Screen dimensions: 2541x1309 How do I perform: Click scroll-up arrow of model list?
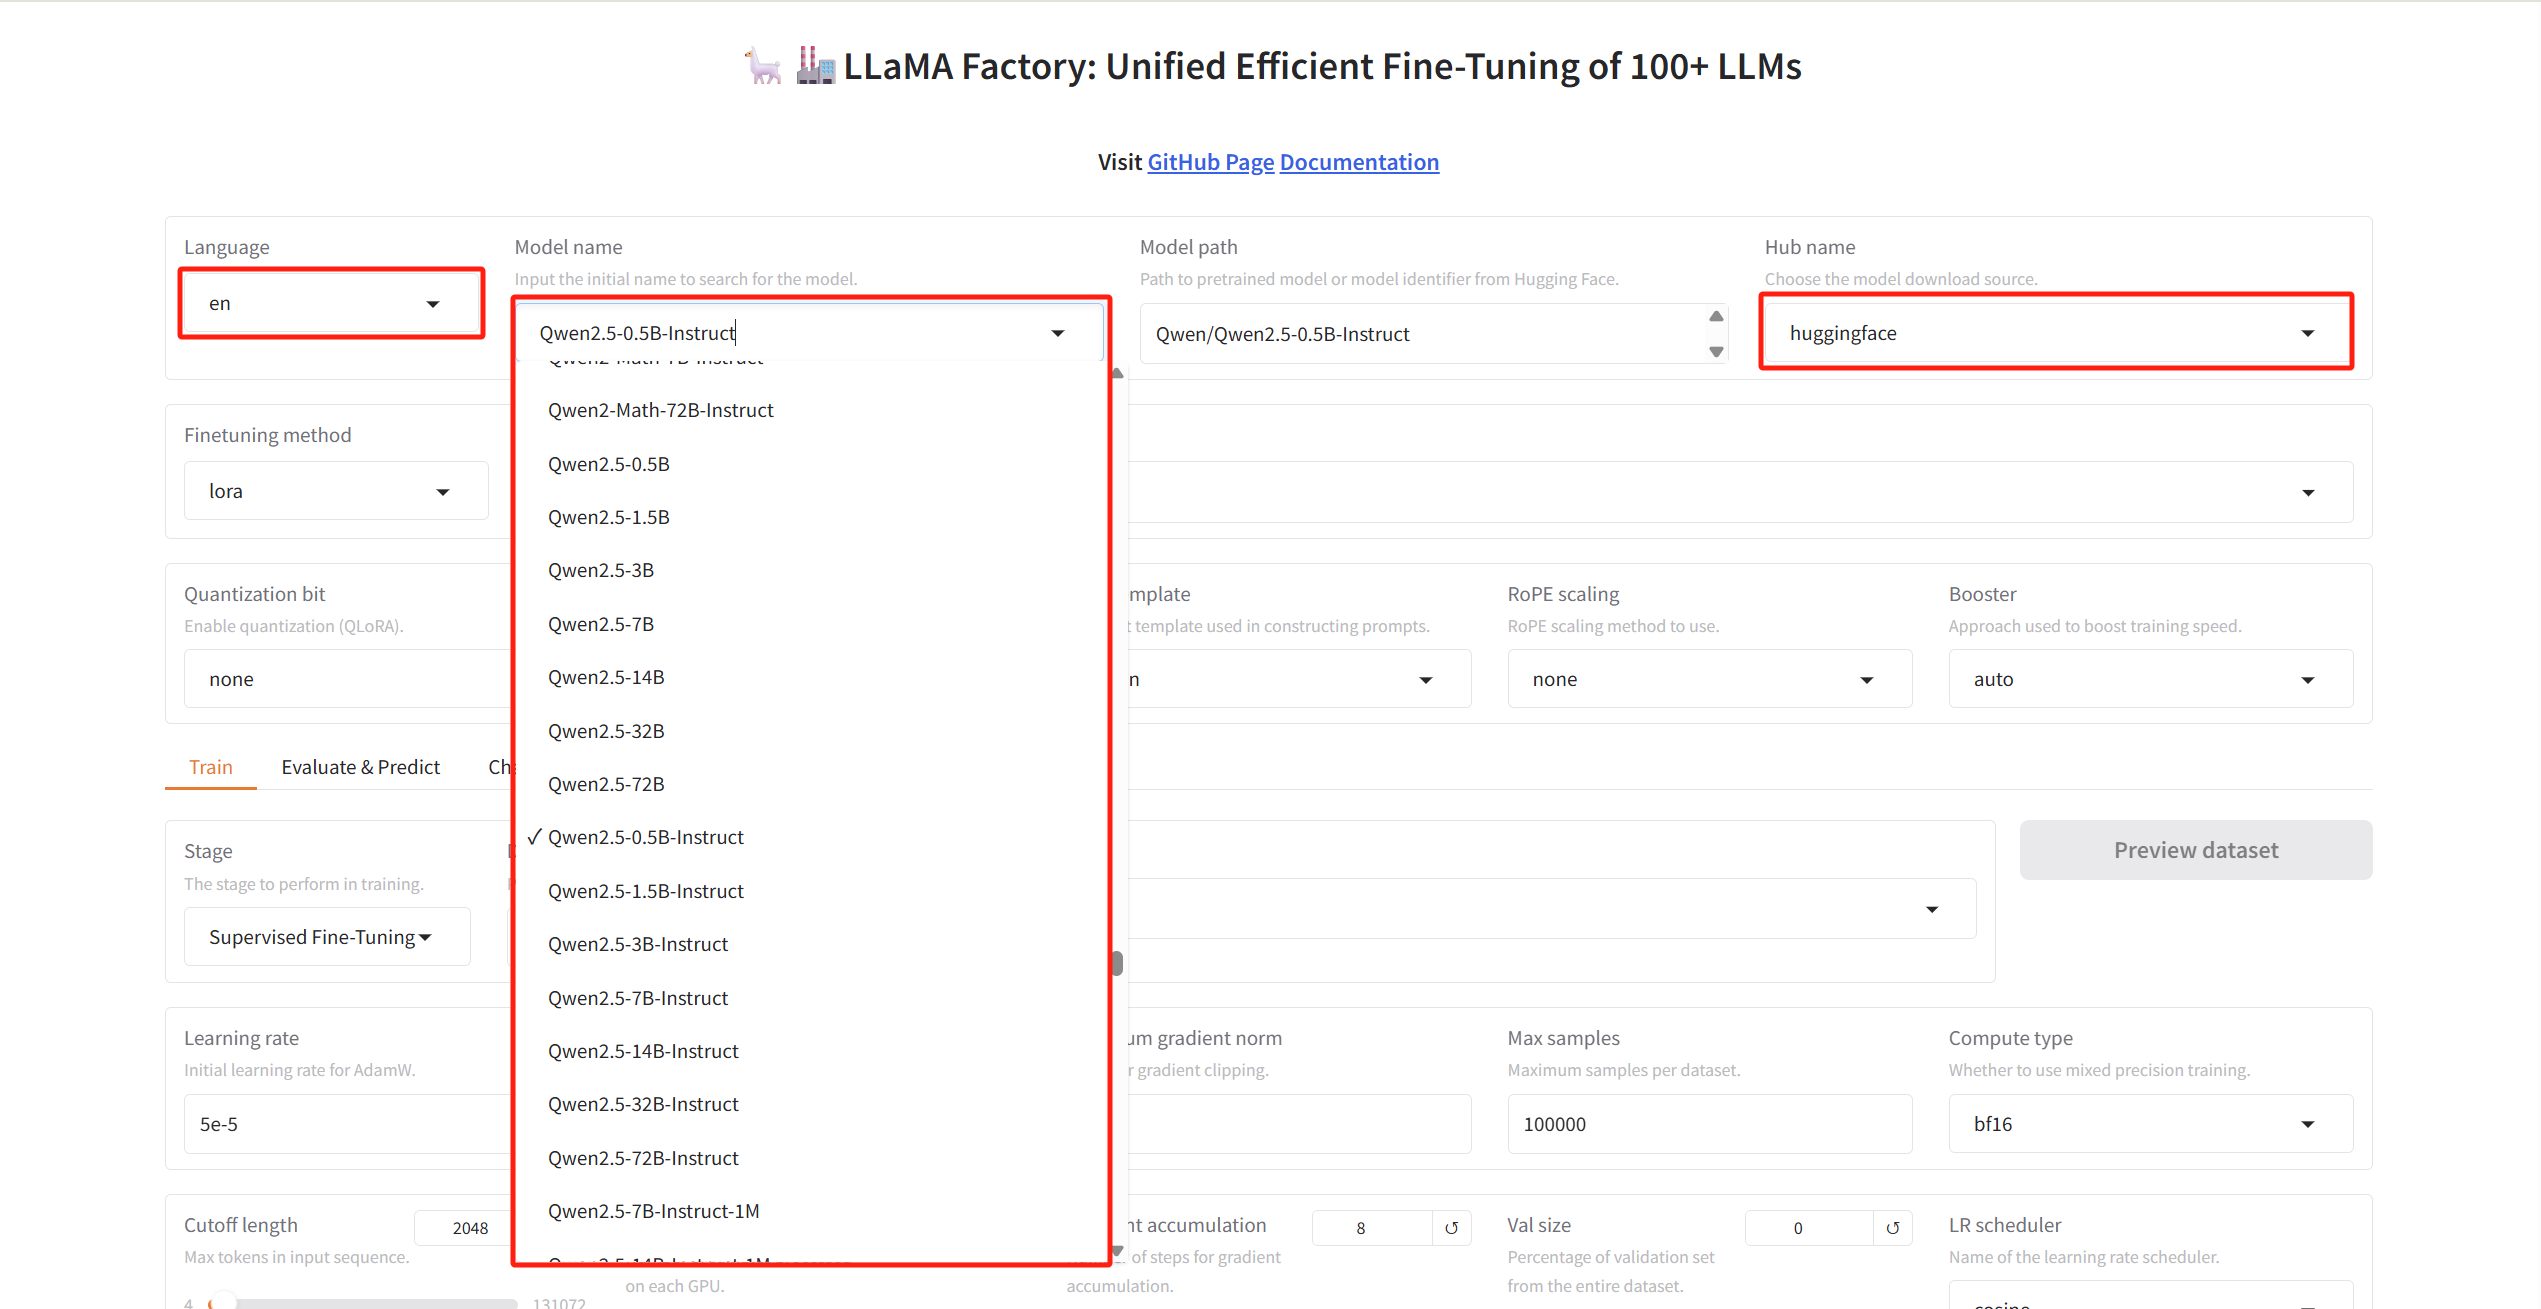tap(1118, 374)
